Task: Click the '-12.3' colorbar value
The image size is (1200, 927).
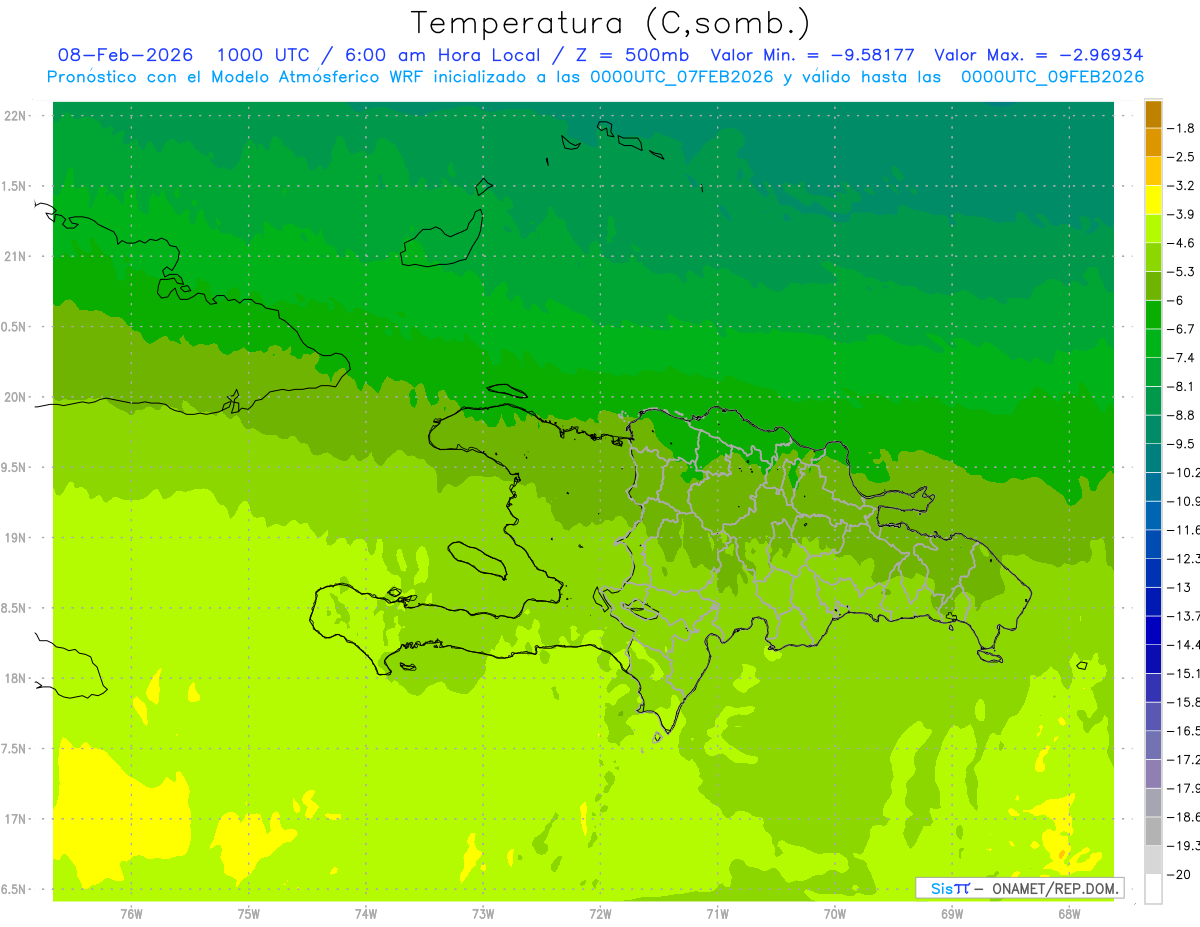Action: [x=1185, y=558]
